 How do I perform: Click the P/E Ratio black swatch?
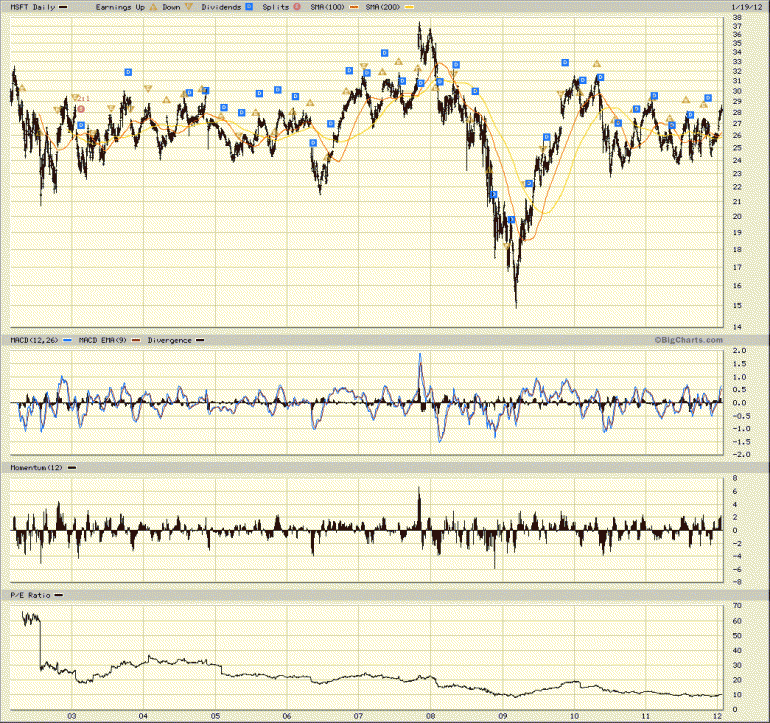point(58,595)
